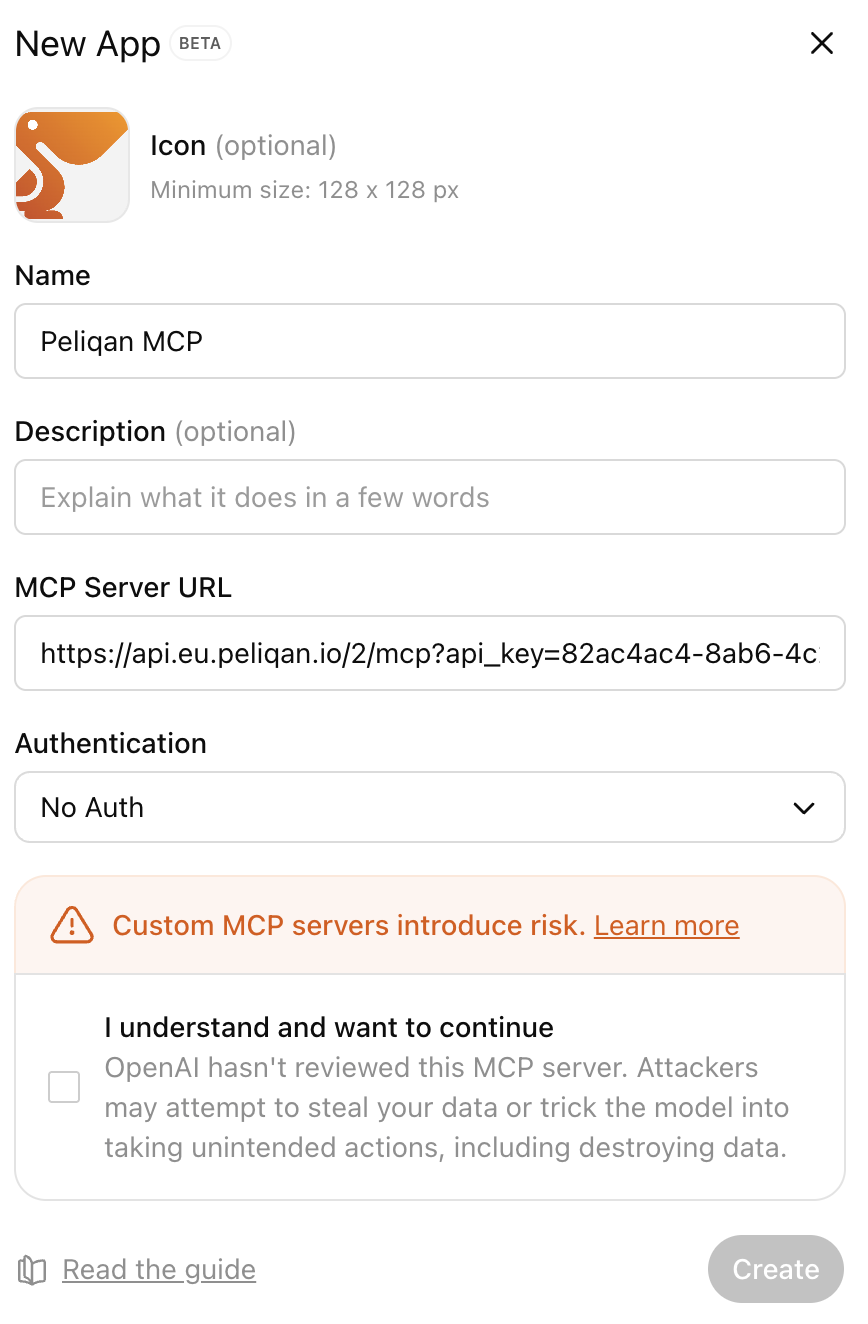Click into the Name field containing Peliqan MCP

click(x=430, y=341)
